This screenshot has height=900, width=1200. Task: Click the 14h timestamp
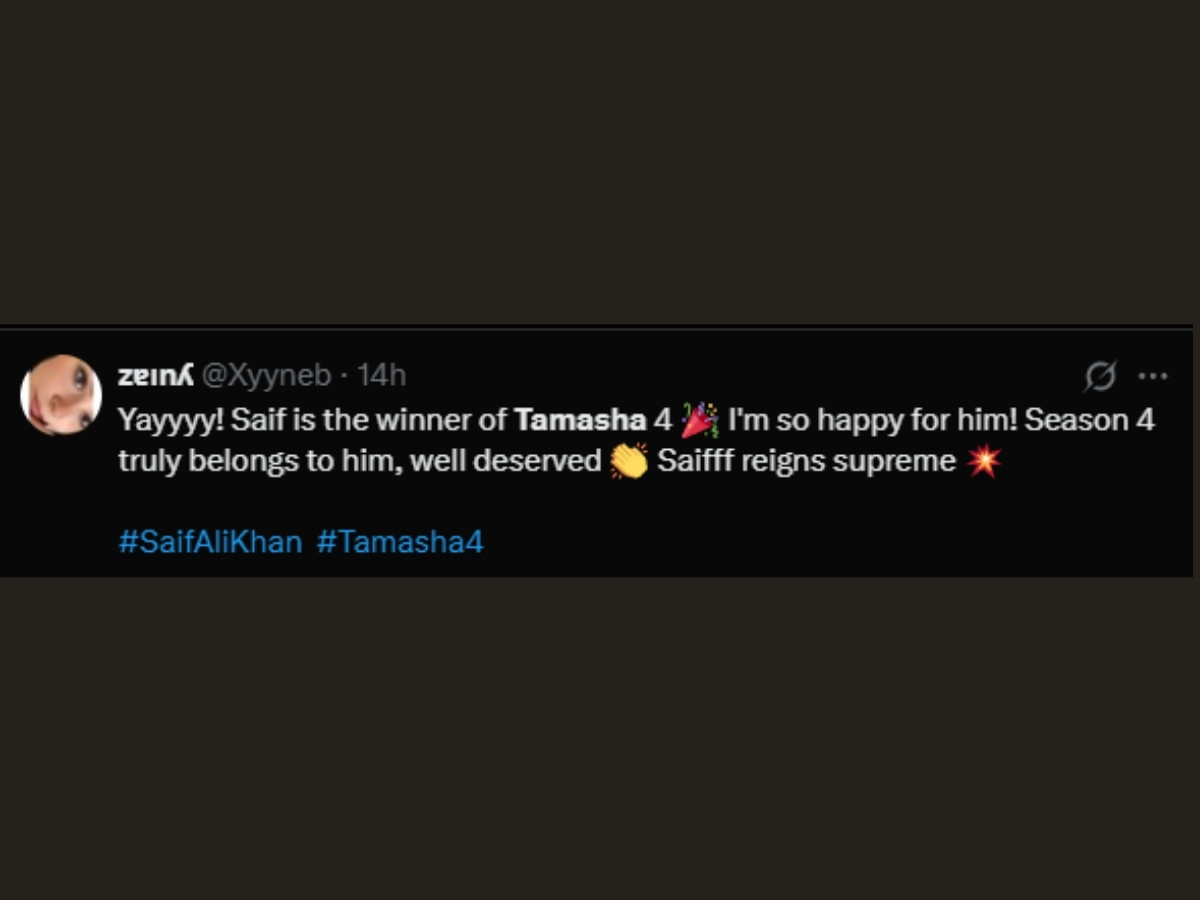[x=382, y=375]
